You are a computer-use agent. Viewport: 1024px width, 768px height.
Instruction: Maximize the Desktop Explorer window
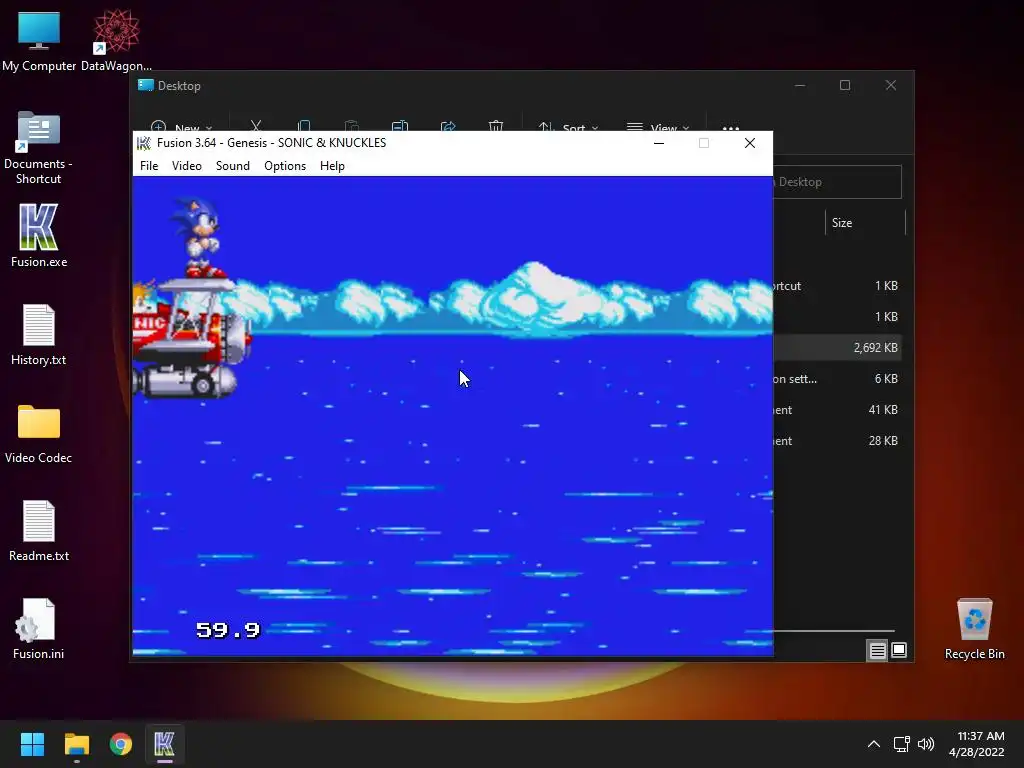(x=845, y=86)
